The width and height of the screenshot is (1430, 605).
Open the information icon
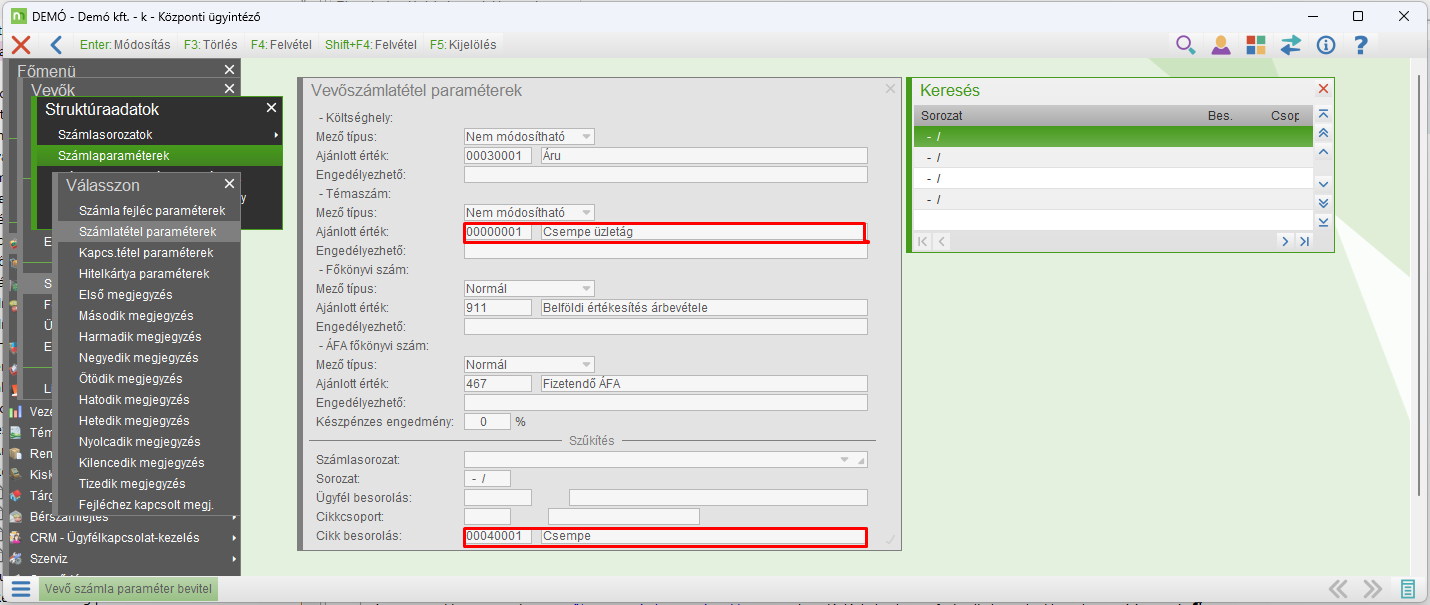pyautogui.click(x=1326, y=44)
